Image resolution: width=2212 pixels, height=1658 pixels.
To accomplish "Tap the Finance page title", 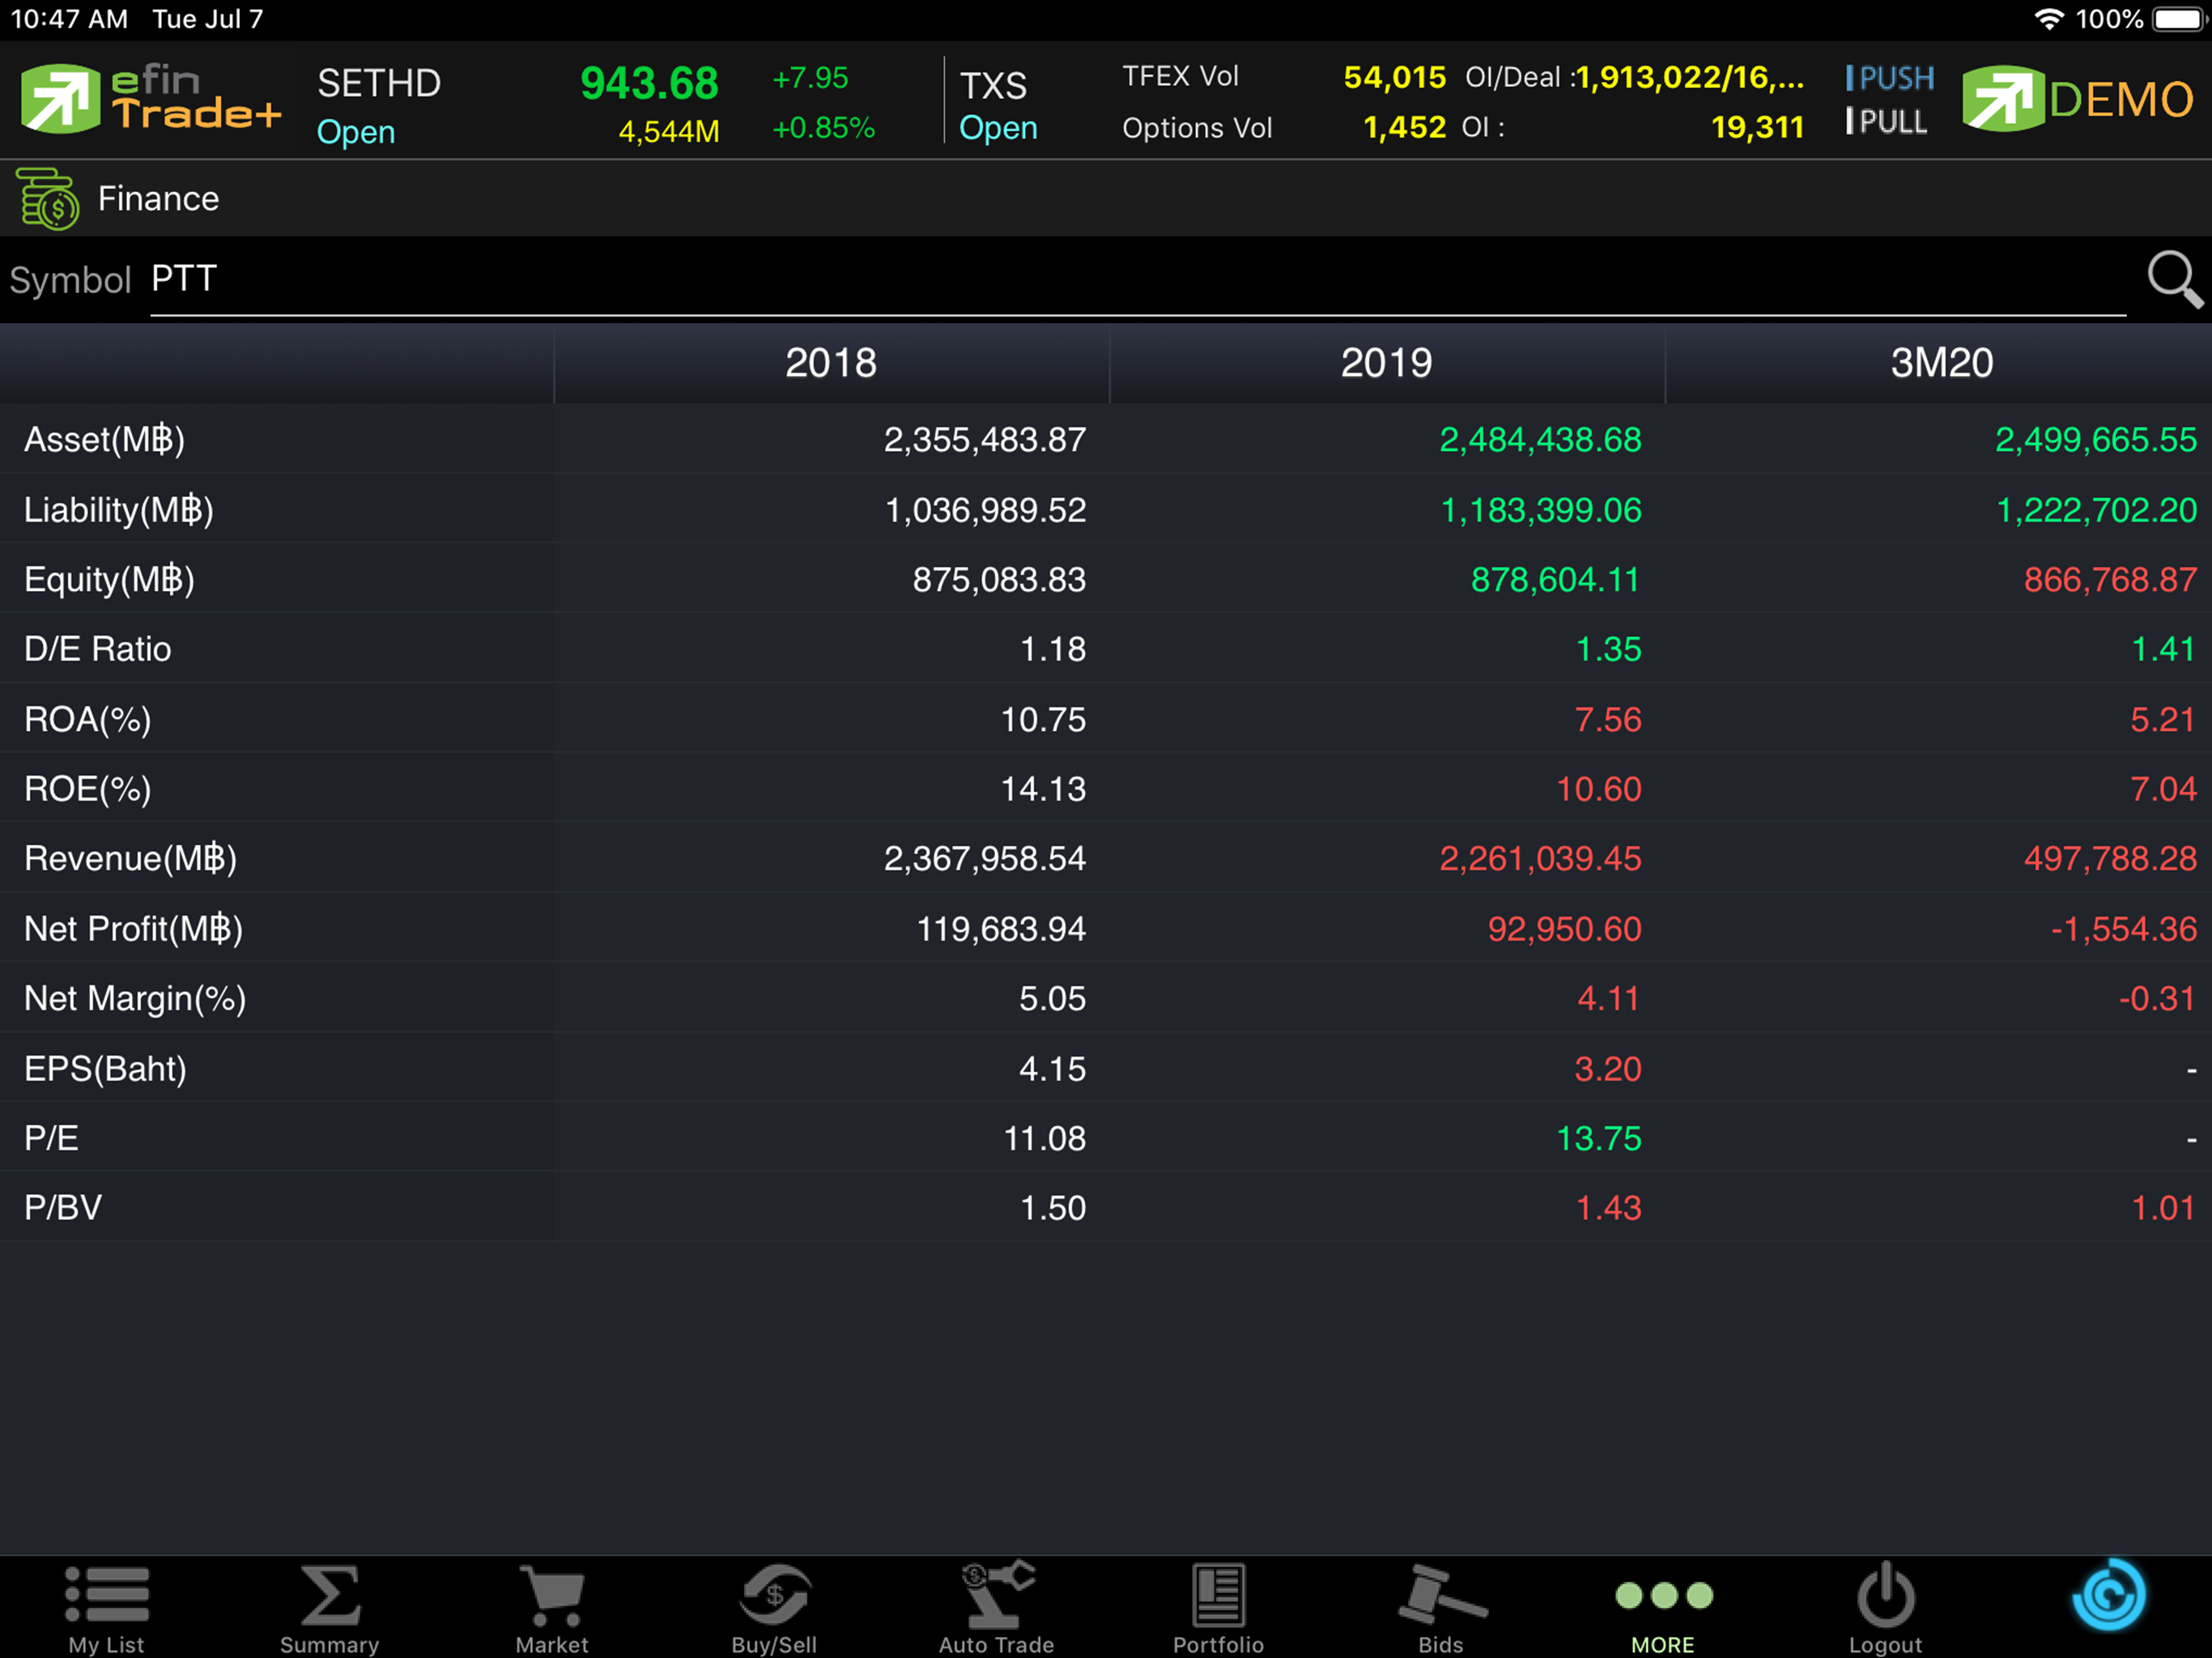I will coord(158,199).
